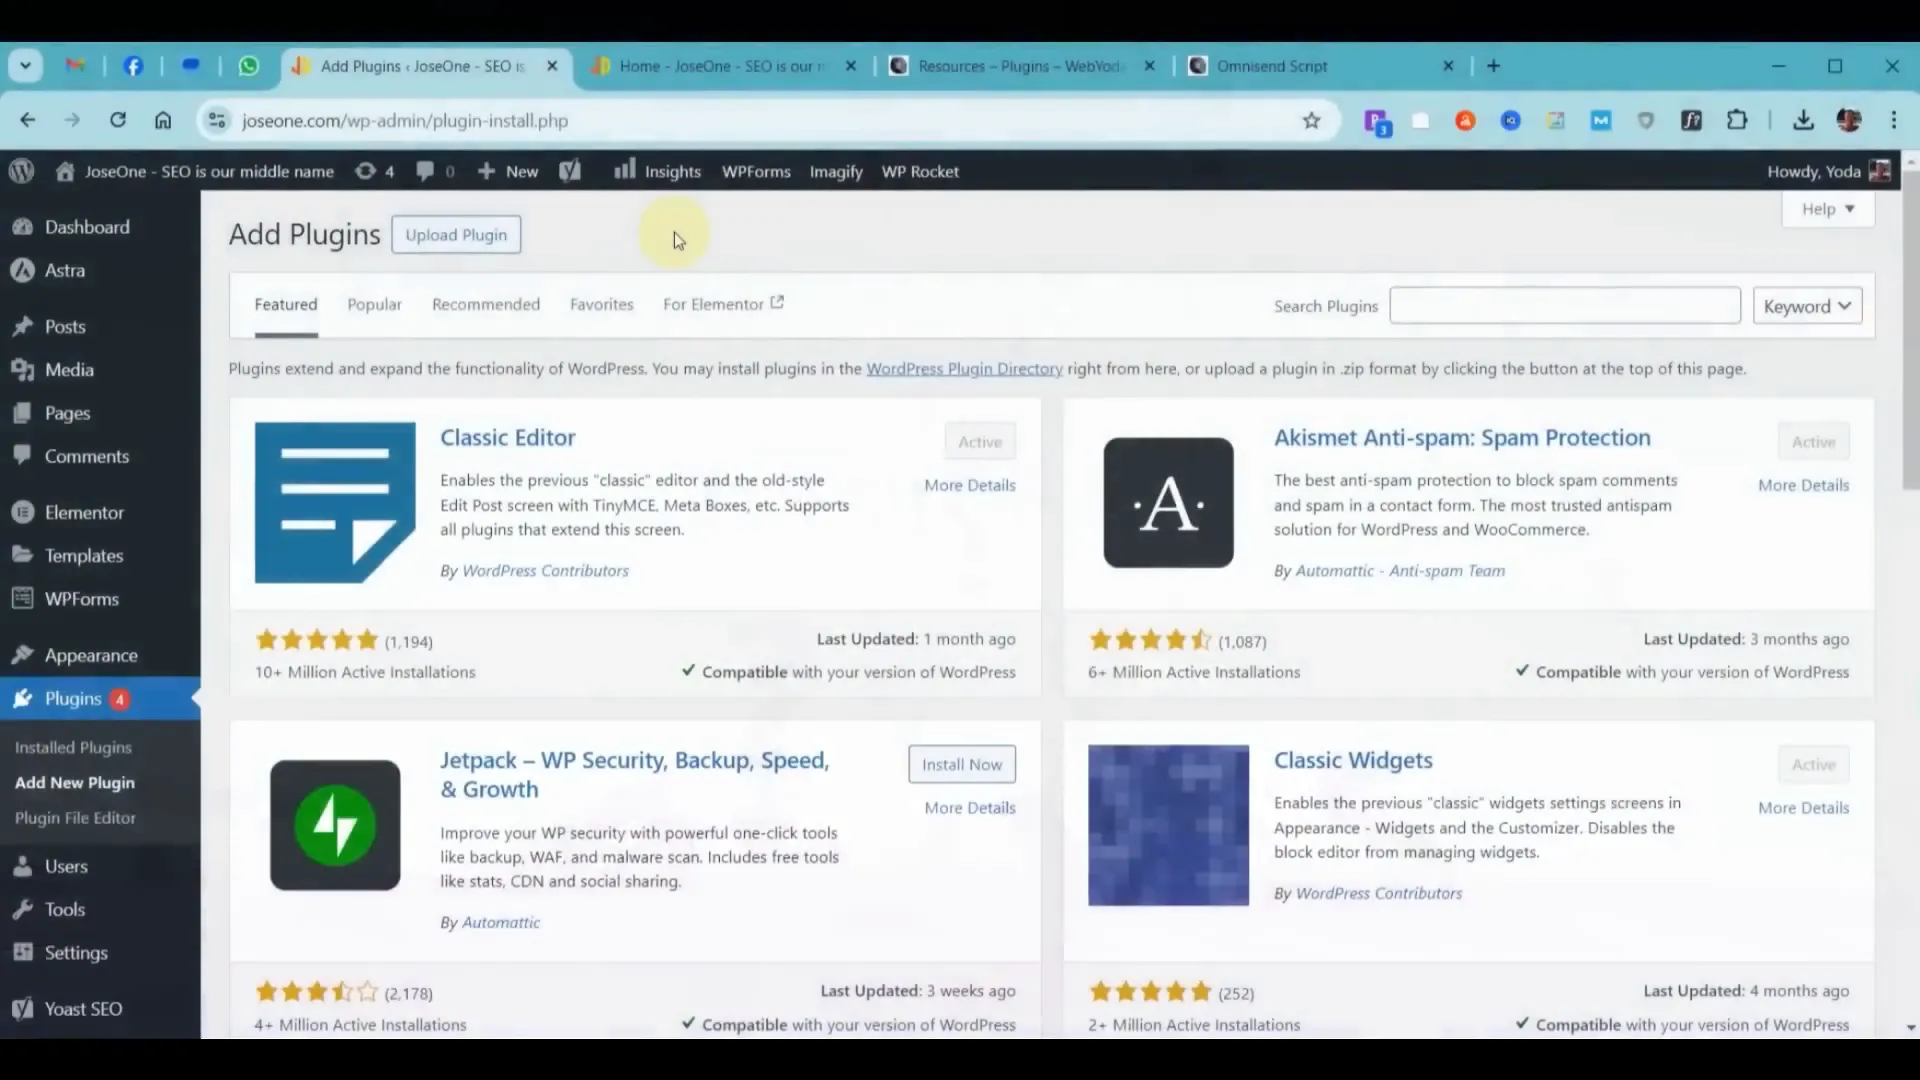This screenshot has height=1080, width=1920.
Task: Switch to the Popular plugins tab
Action: tap(374, 304)
